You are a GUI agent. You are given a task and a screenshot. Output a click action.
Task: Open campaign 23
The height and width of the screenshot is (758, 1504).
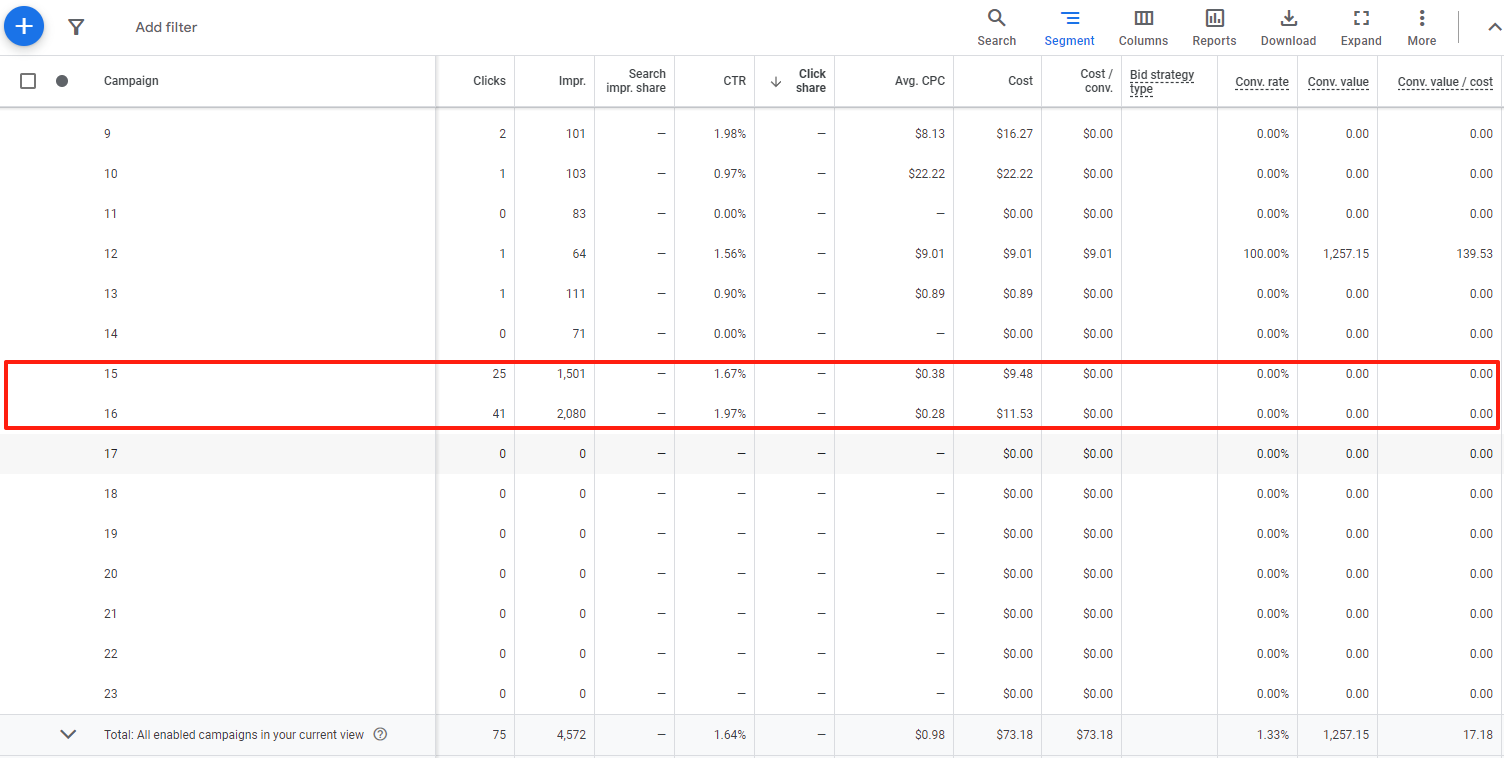click(110, 694)
